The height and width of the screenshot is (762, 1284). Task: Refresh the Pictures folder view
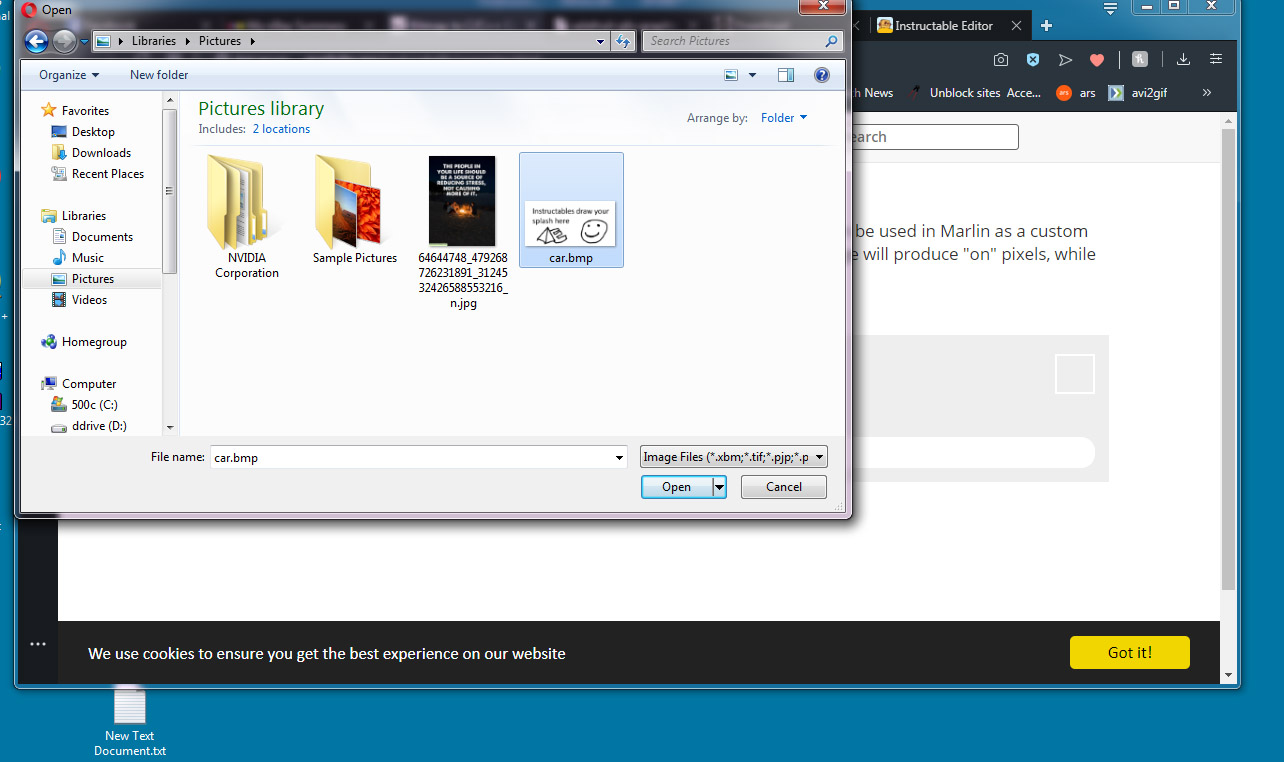point(624,41)
